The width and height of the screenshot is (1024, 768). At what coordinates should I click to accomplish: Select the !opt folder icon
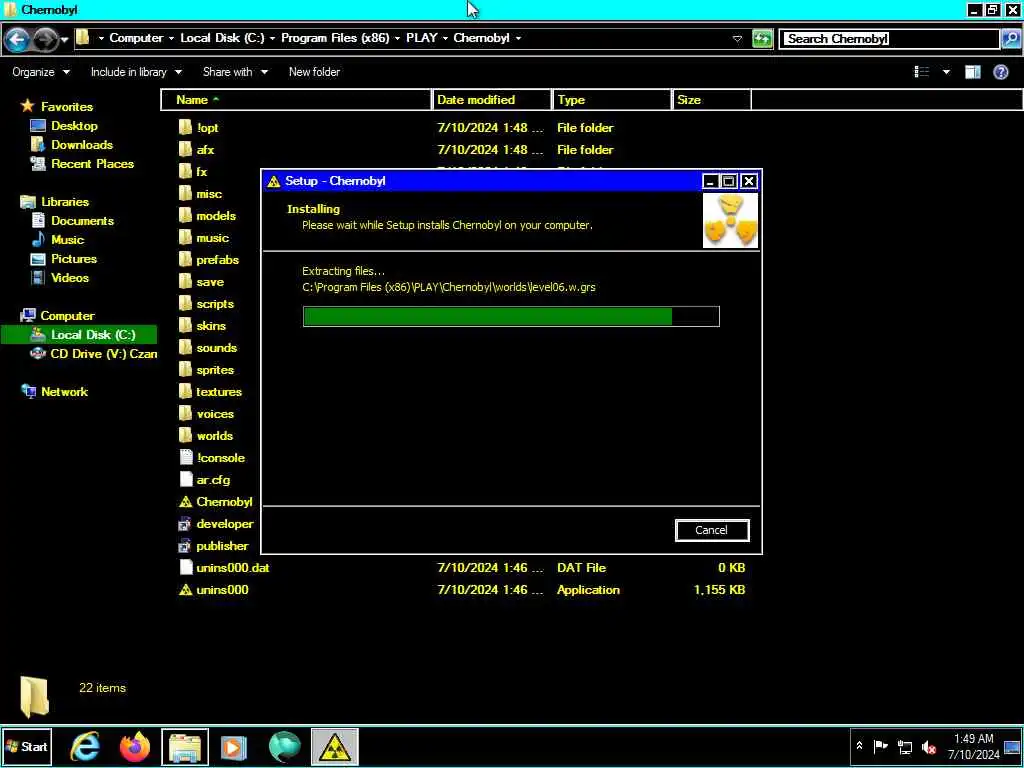[185, 127]
